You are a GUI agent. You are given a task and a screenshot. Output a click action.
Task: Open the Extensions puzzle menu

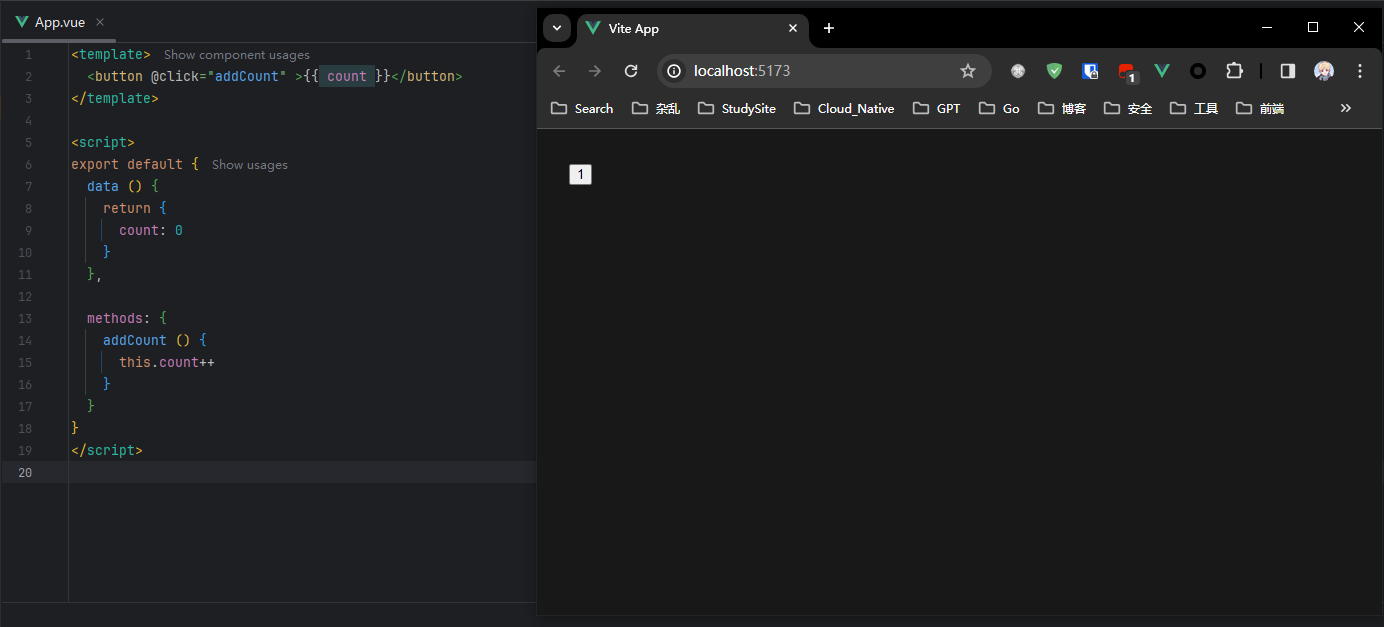(1234, 71)
